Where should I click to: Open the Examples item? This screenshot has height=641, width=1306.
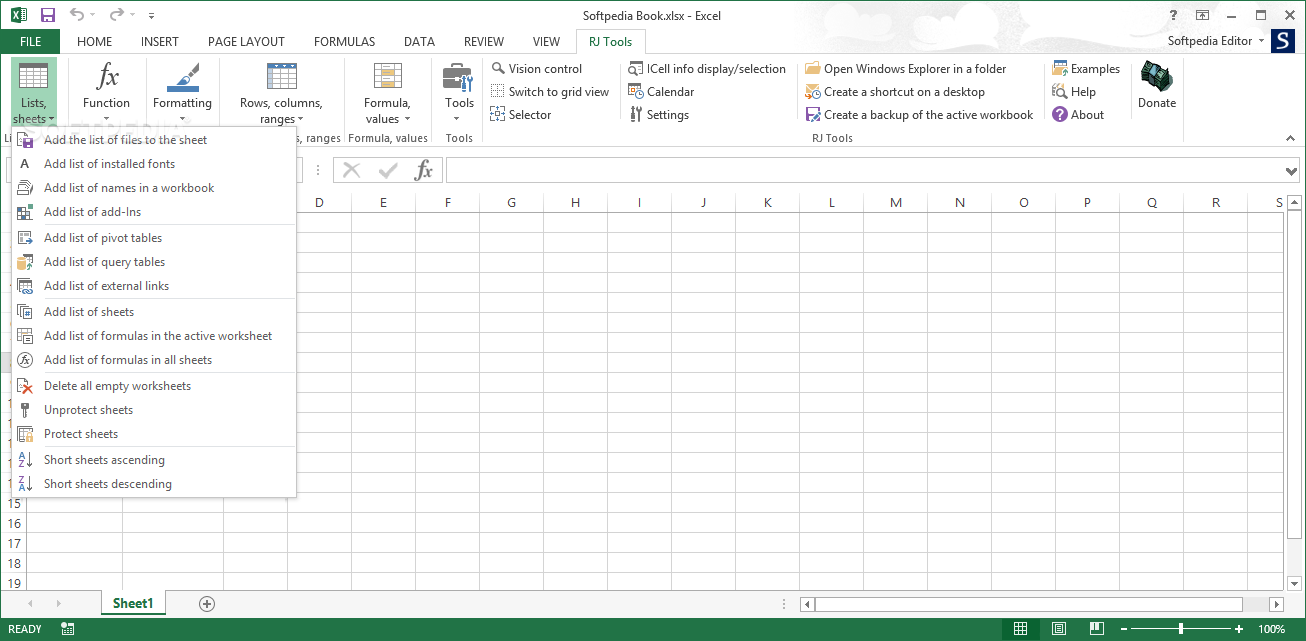[1086, 69]
